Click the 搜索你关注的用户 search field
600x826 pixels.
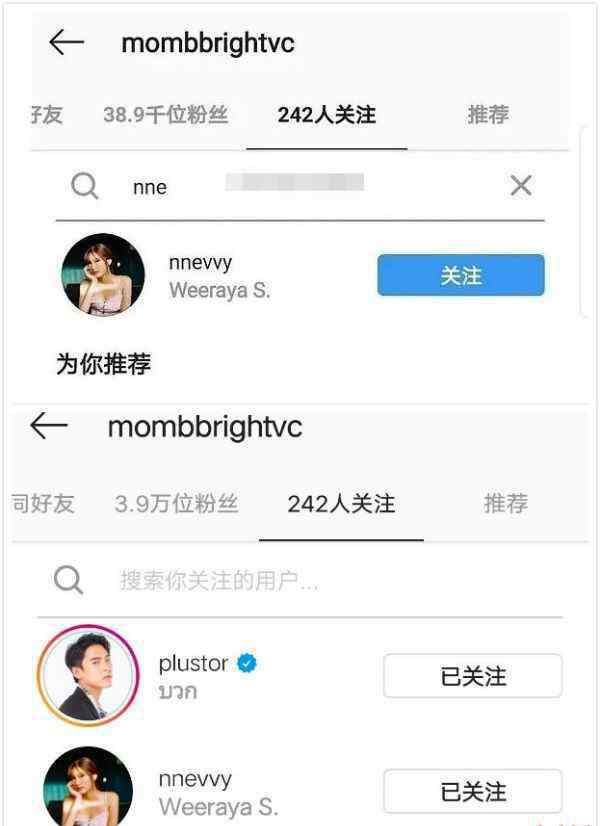[x=300, y=581]
